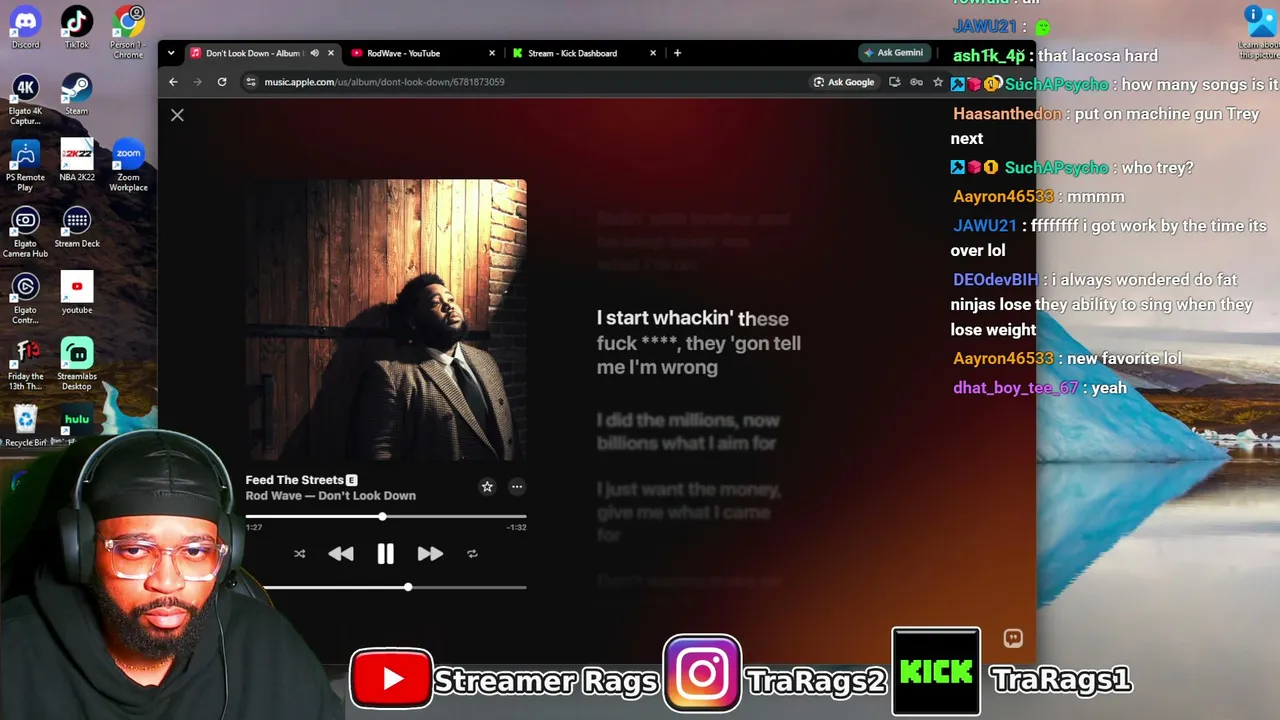Click the browser forward arrow
The image size is (1280, 720).
197,82
